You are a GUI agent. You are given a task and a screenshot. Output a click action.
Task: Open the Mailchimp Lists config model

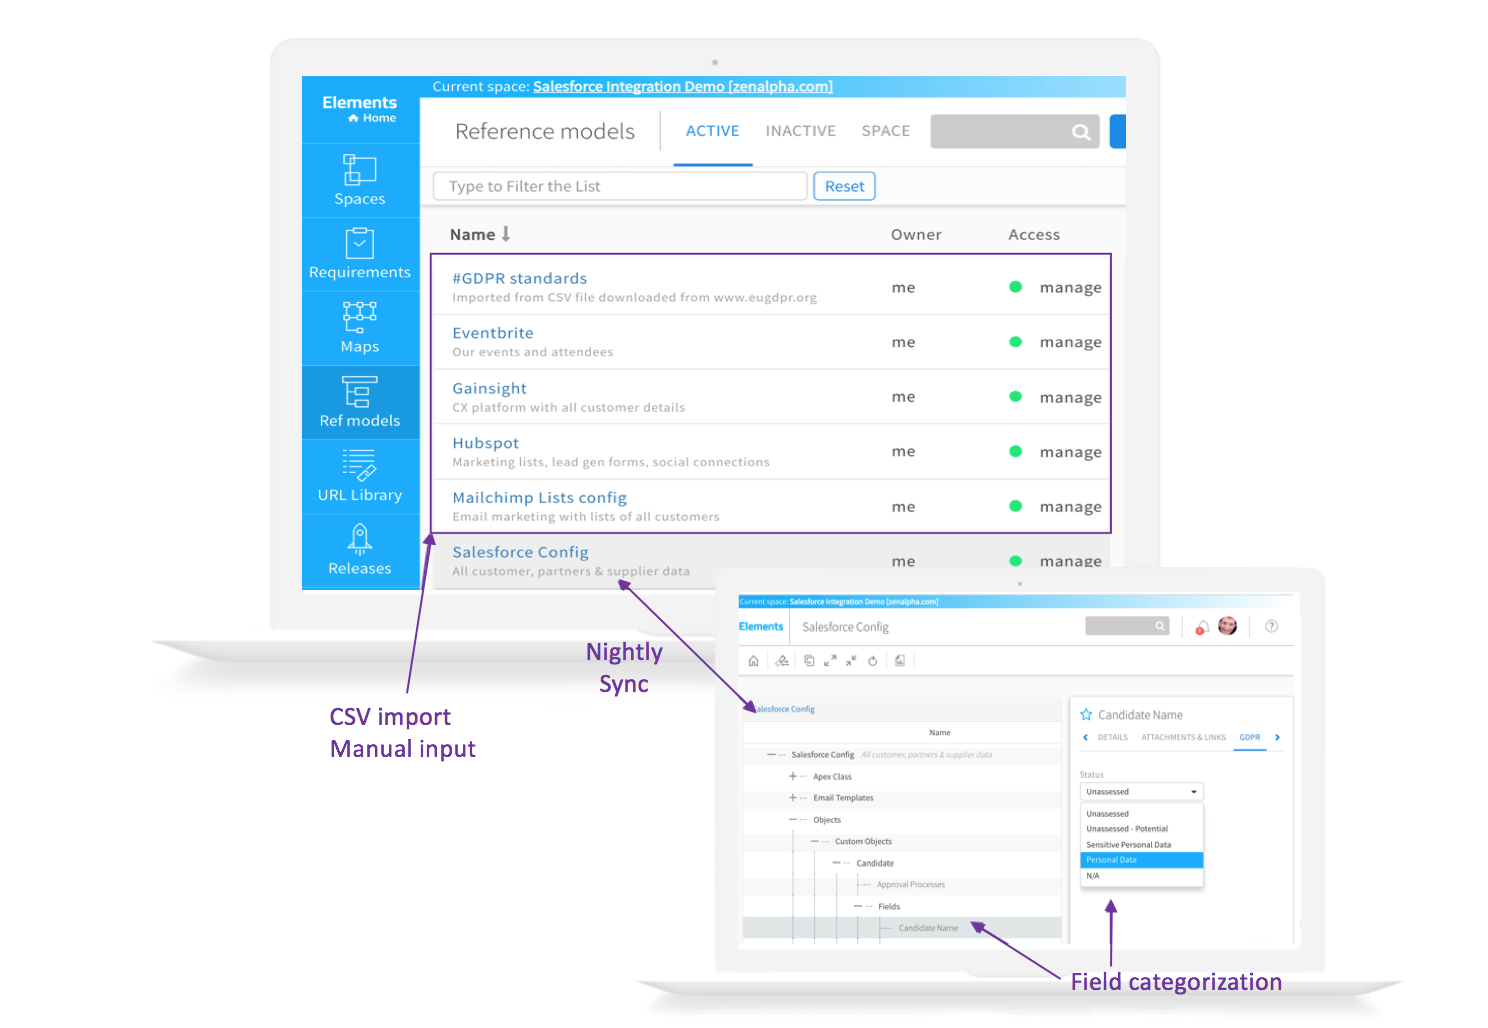click(539, 498)
